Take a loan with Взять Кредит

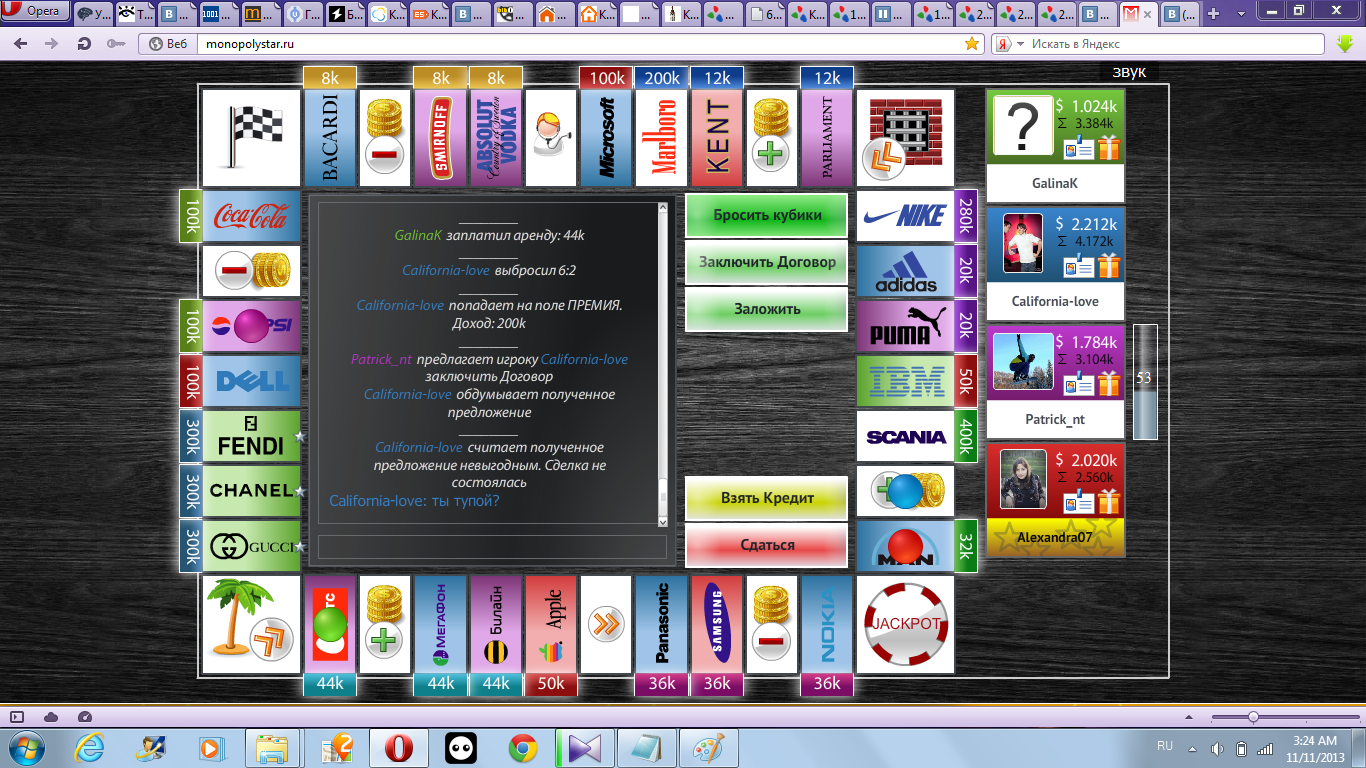coord(767,497)
